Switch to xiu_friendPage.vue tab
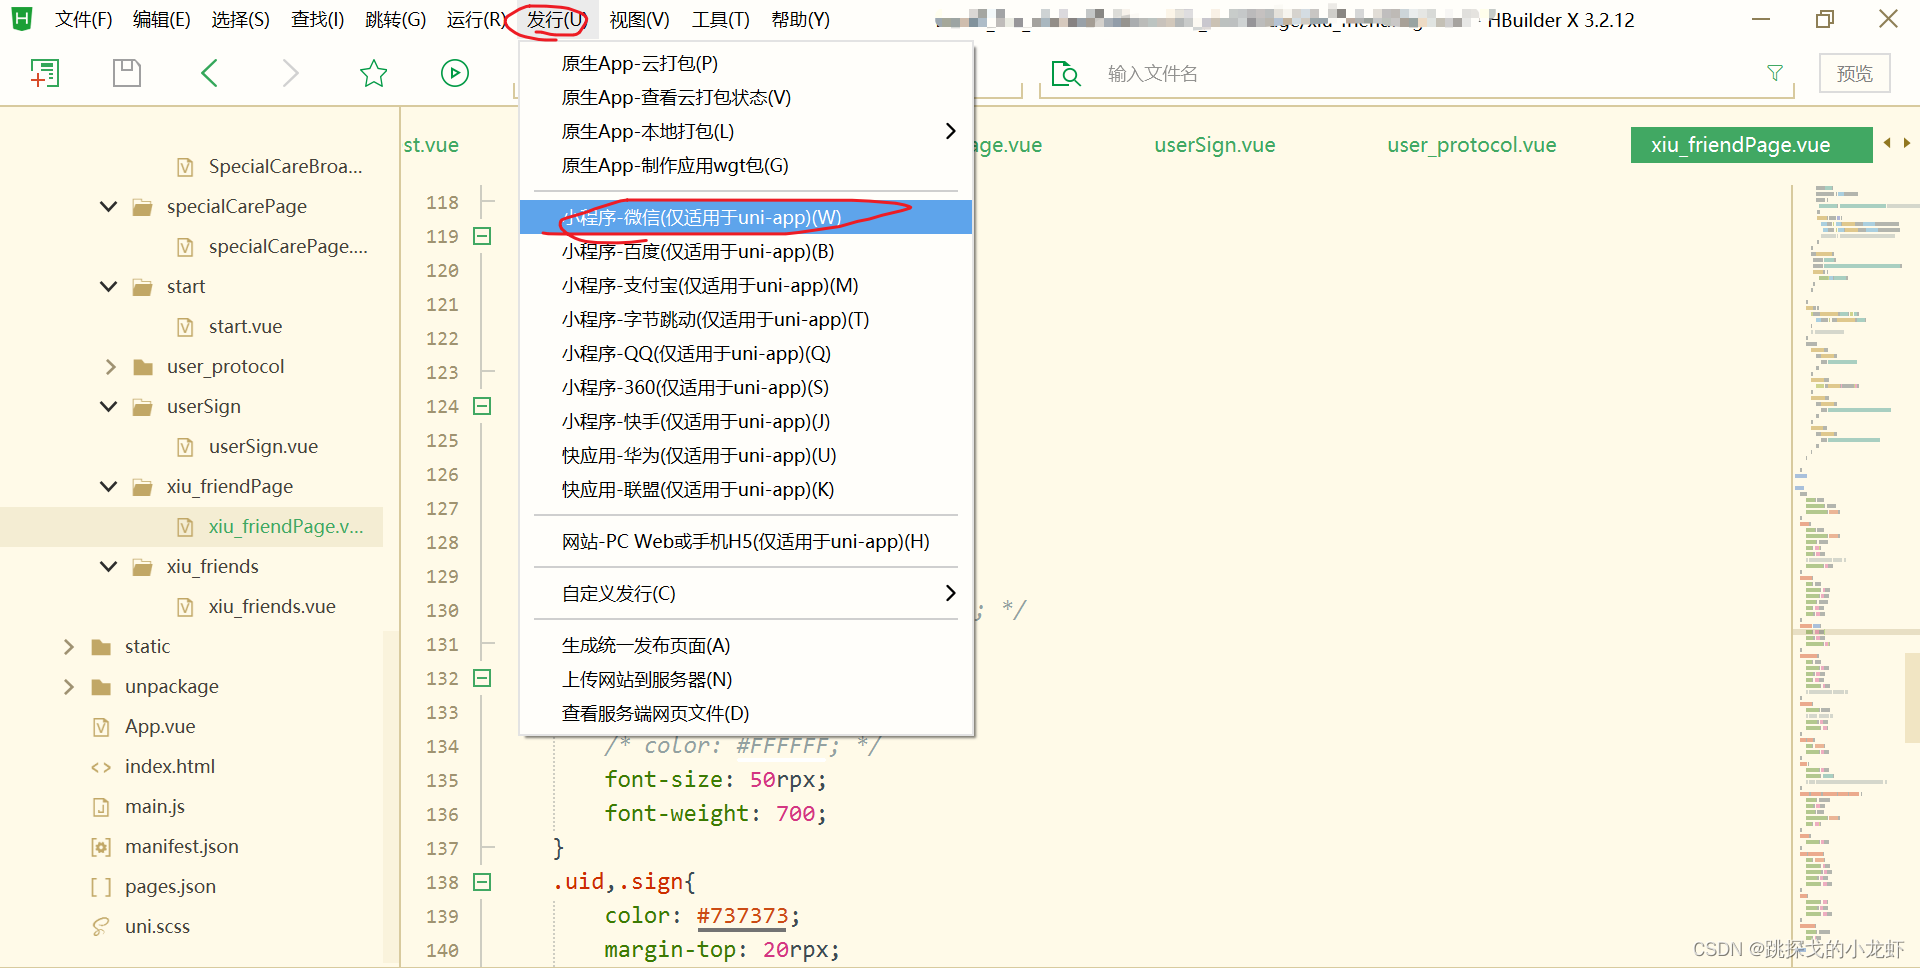1920x968 pixels. tap(1751, 144)
